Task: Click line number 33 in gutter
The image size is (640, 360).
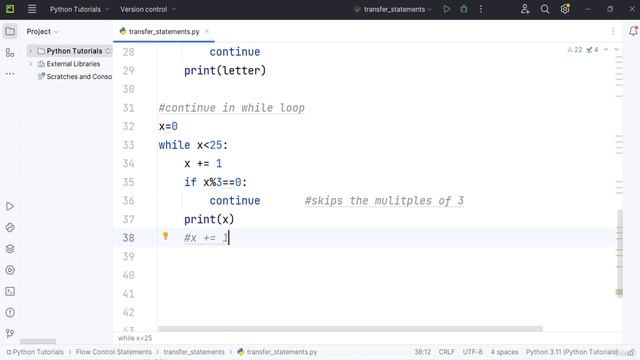Action: (x=129, y=145)
